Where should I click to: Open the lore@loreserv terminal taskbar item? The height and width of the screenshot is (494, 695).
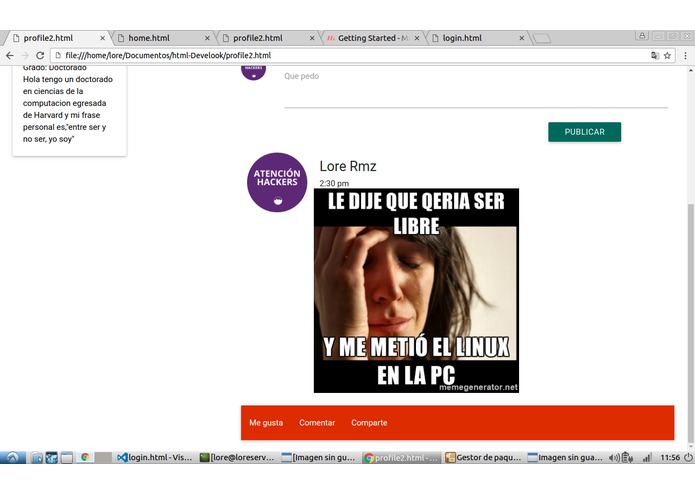[x=237, y=457]
